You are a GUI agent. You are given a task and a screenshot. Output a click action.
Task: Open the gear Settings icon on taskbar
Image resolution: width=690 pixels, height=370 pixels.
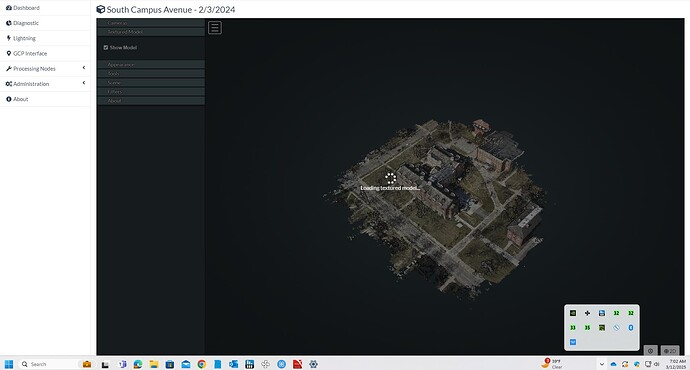313,364
